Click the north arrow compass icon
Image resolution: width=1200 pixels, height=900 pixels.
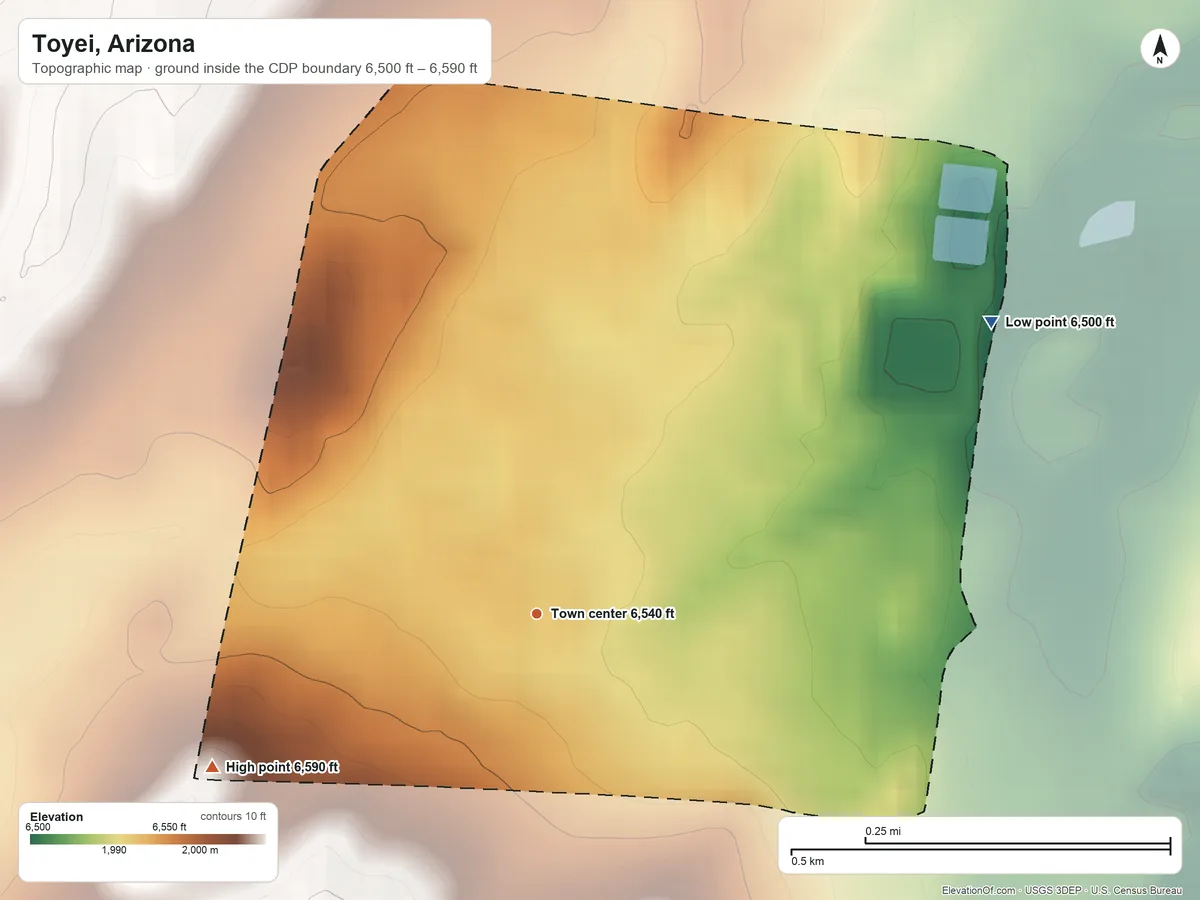pyautogui.click(x=1159, y=49)
